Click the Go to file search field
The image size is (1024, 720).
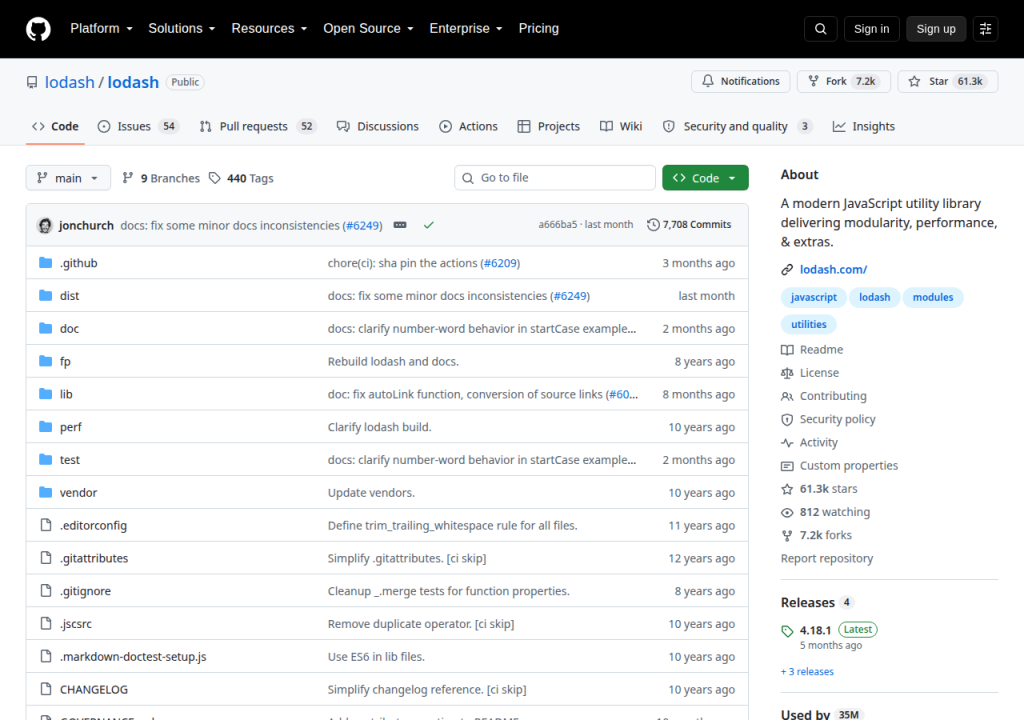click(x=555, y=178)
